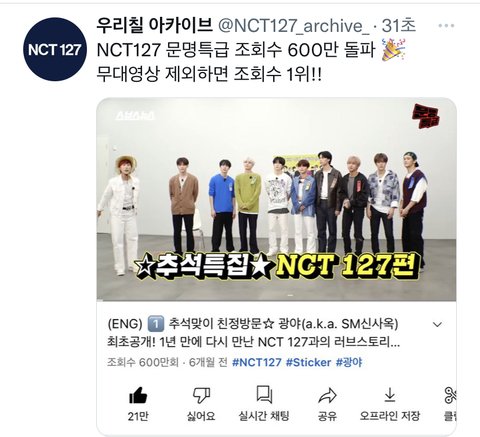This screenshot has width=480, height=437.
Task: Open the #광야 hashtag link
Action: 349,362
